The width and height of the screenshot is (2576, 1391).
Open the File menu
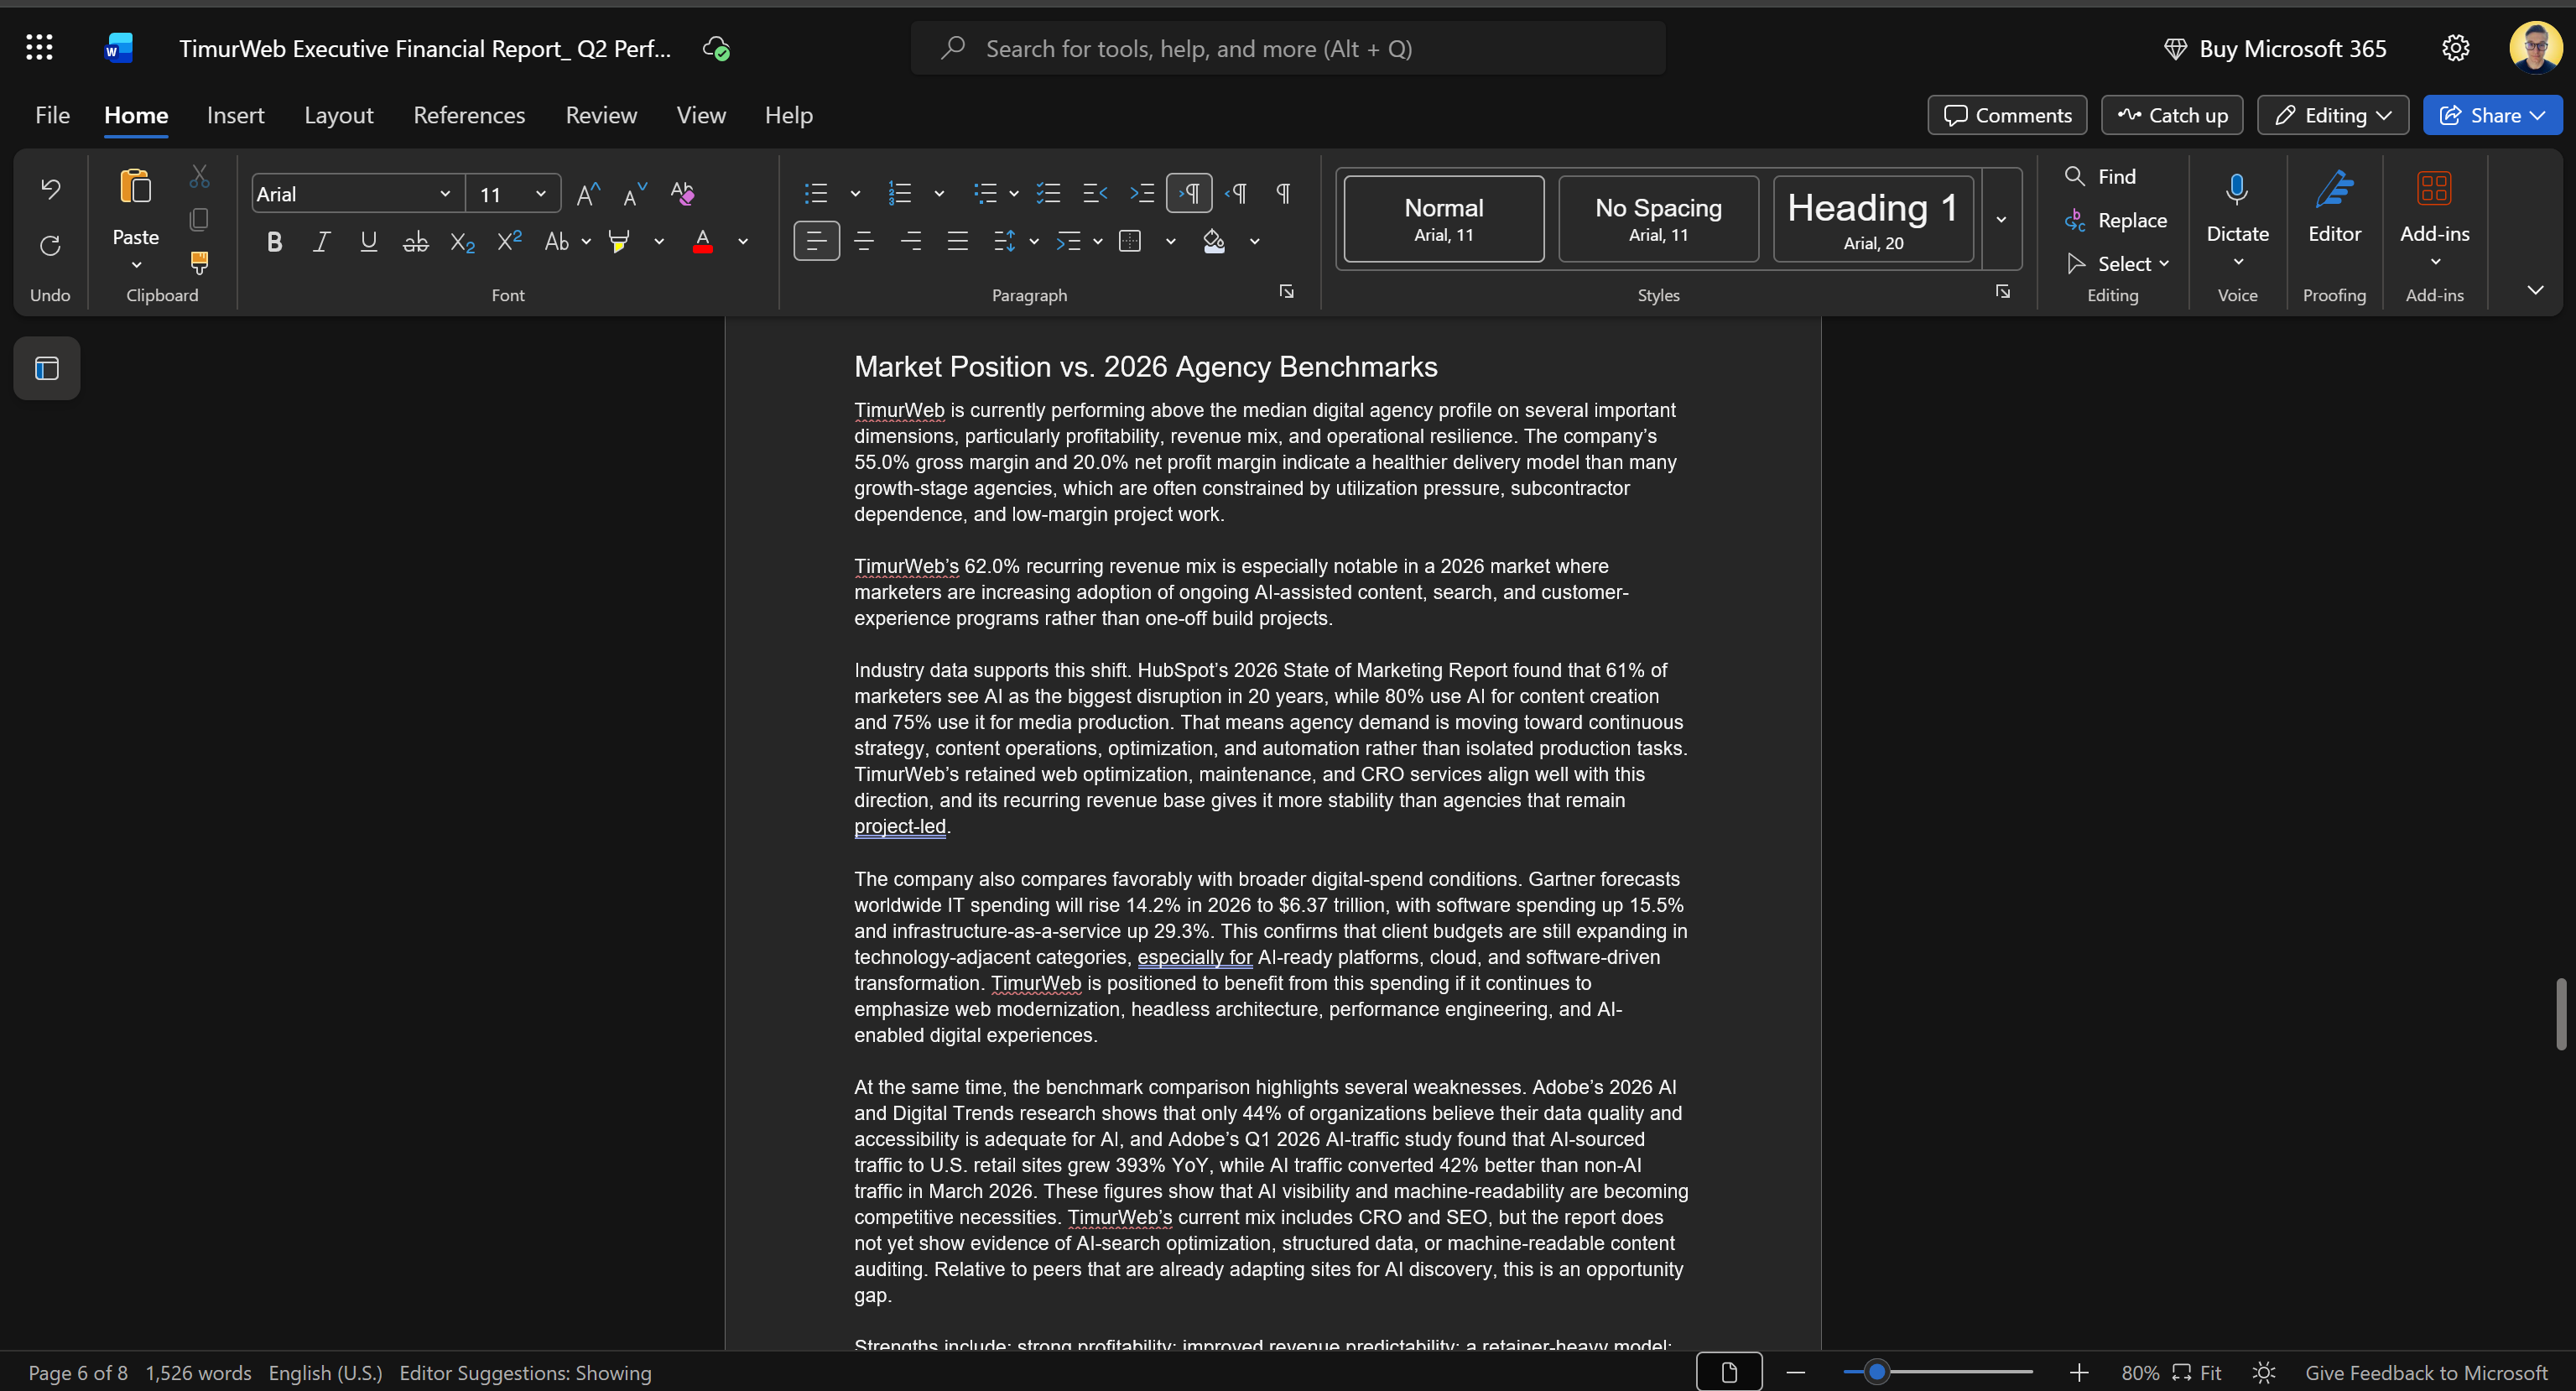coord(52,115)
